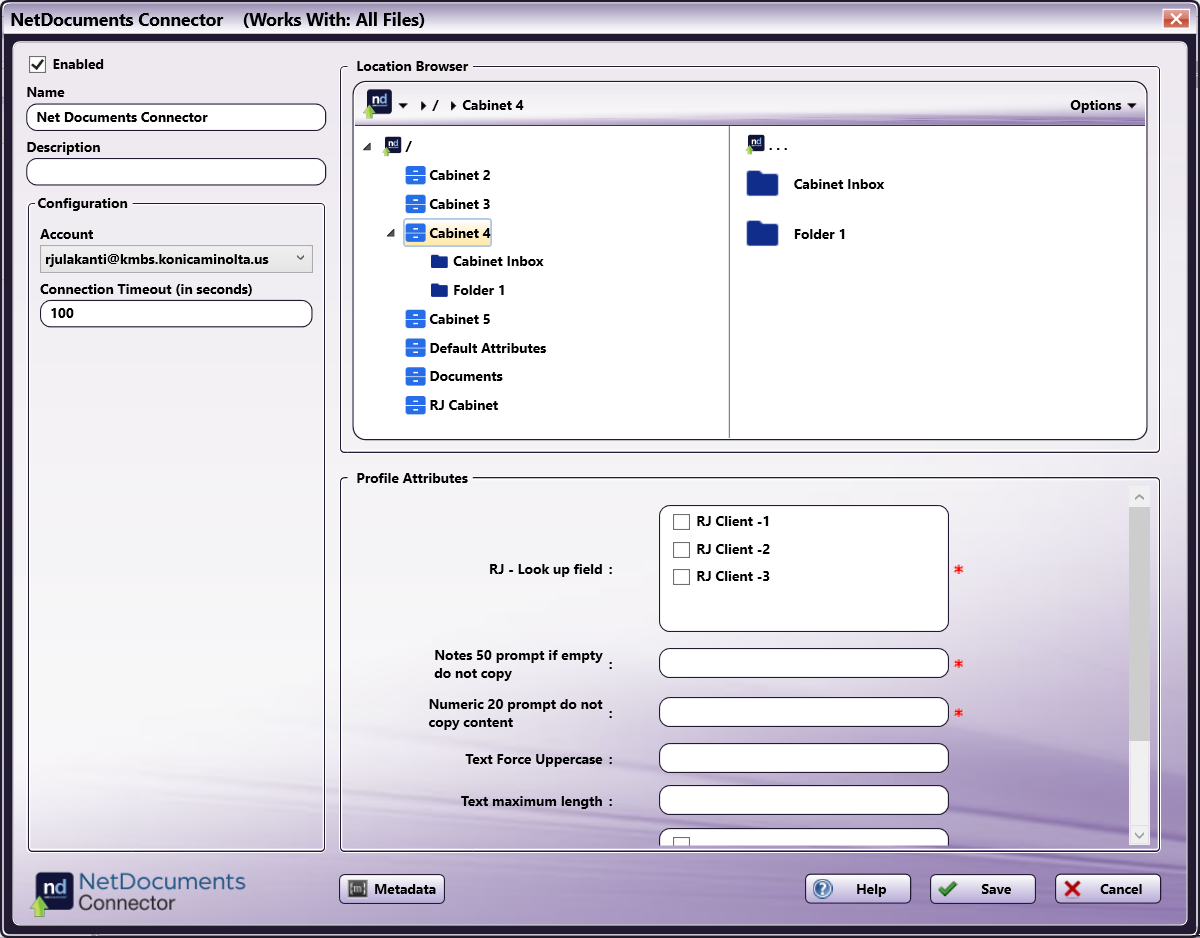Toggle the Enabled checkbox
This screenshot has width=1200, height=938.
click(x=38, y=64)
